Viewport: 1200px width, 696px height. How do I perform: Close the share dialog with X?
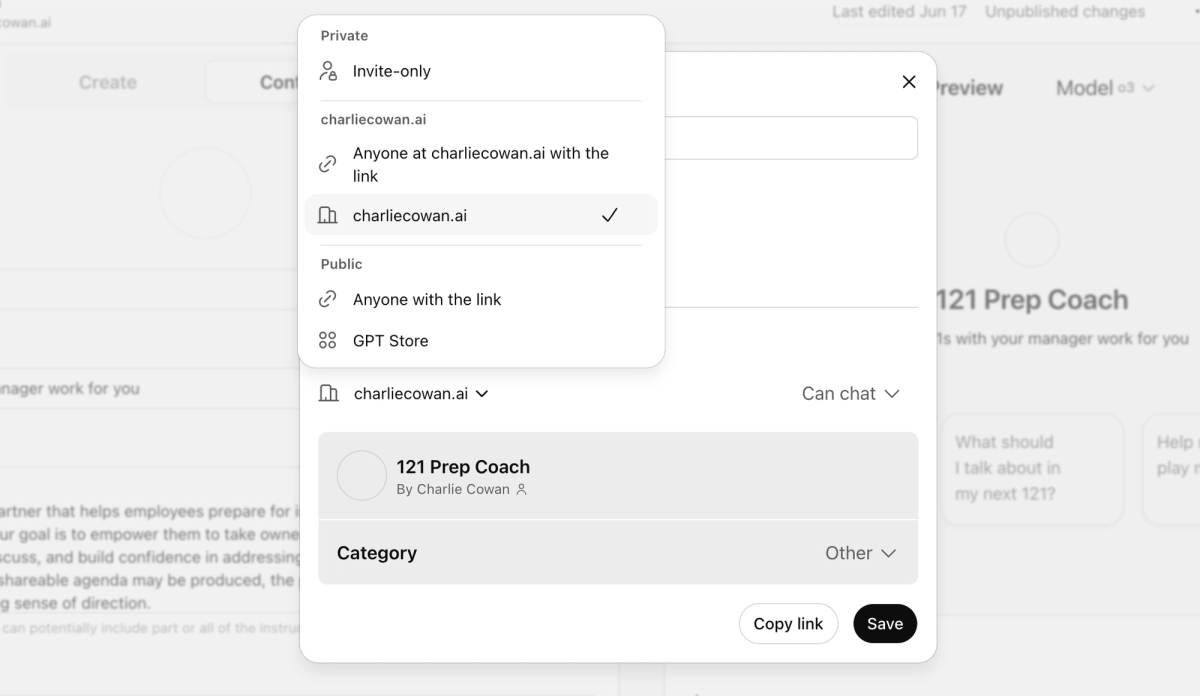[909, 82]
